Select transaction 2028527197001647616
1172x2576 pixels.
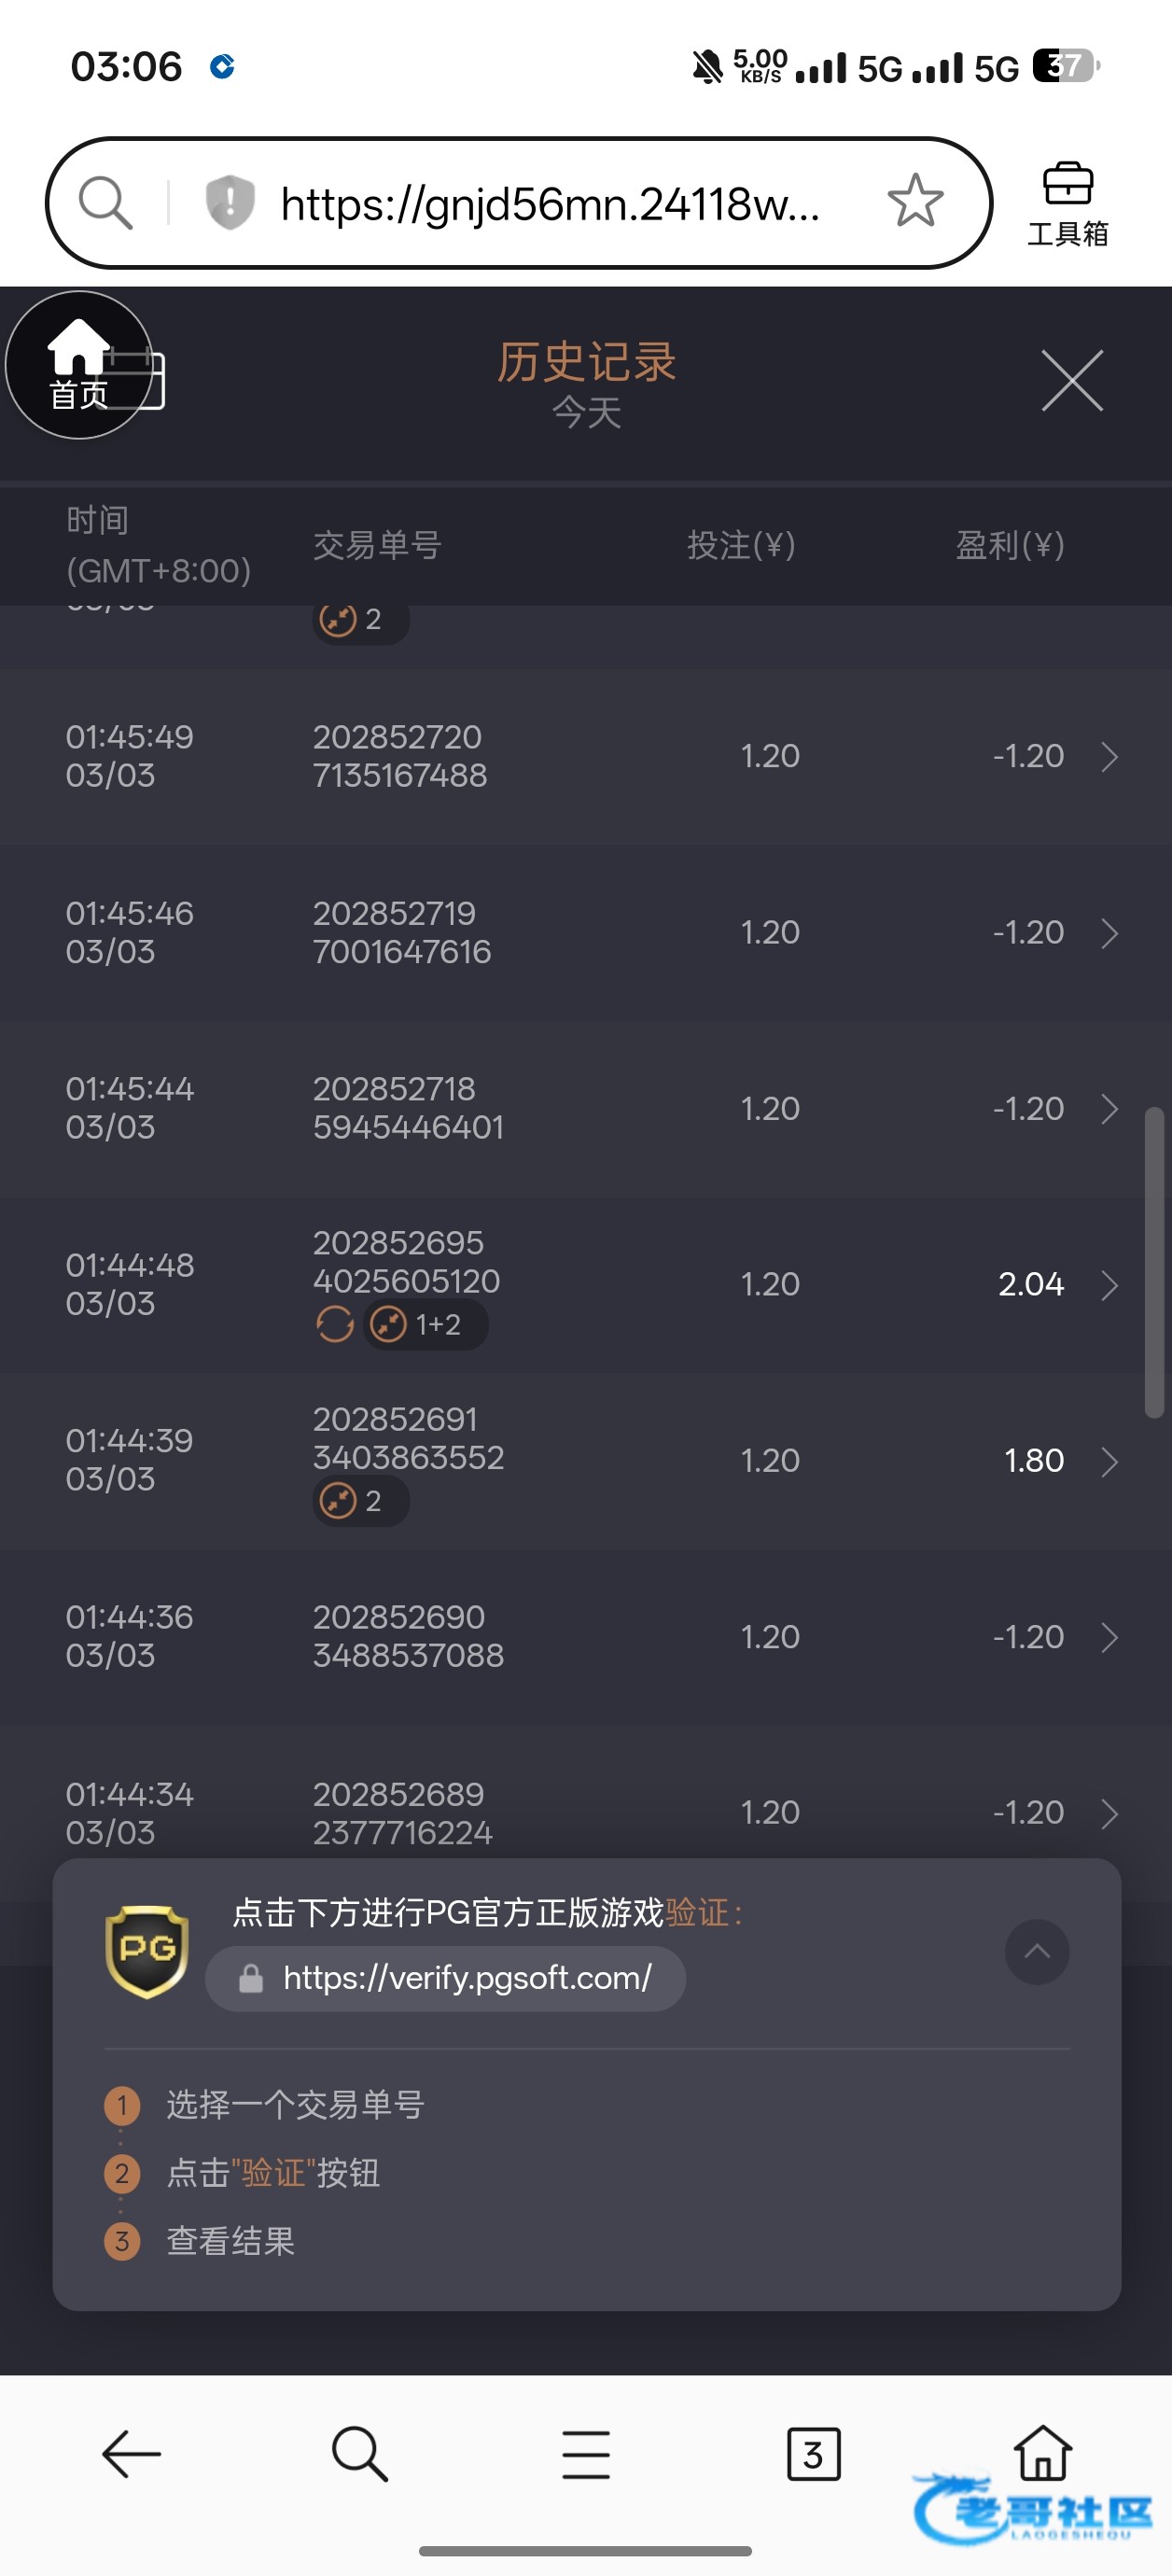click(402, 932)
